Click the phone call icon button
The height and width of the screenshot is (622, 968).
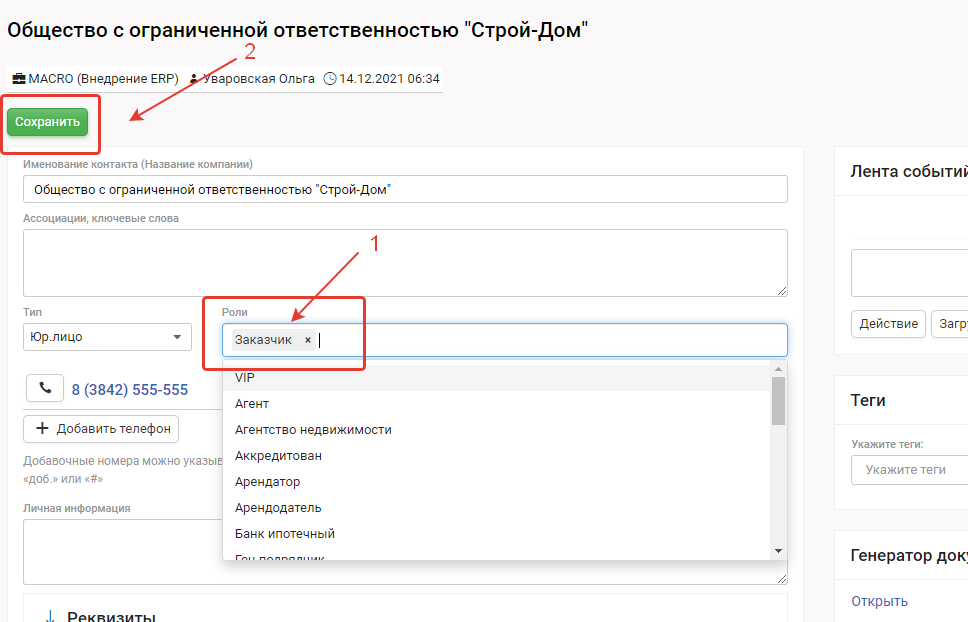(44, 389)
